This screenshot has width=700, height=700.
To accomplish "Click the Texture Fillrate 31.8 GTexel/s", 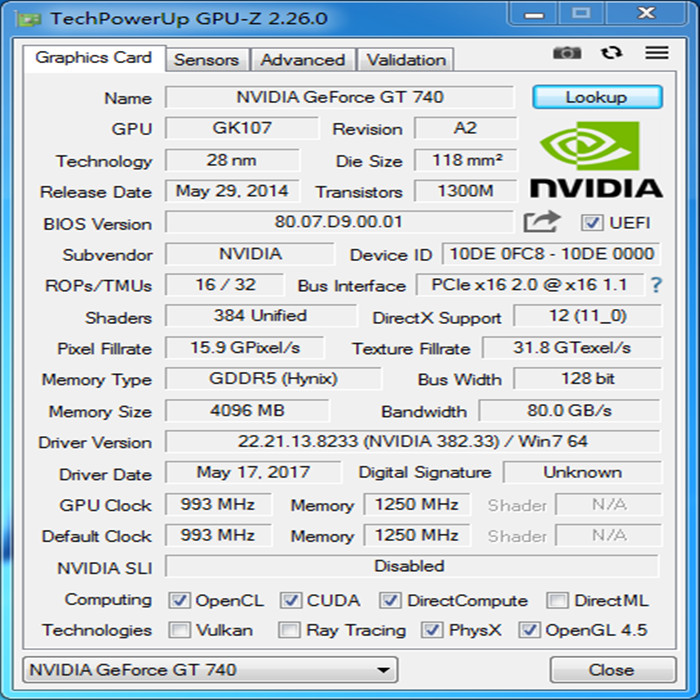I will pos(572,348).
